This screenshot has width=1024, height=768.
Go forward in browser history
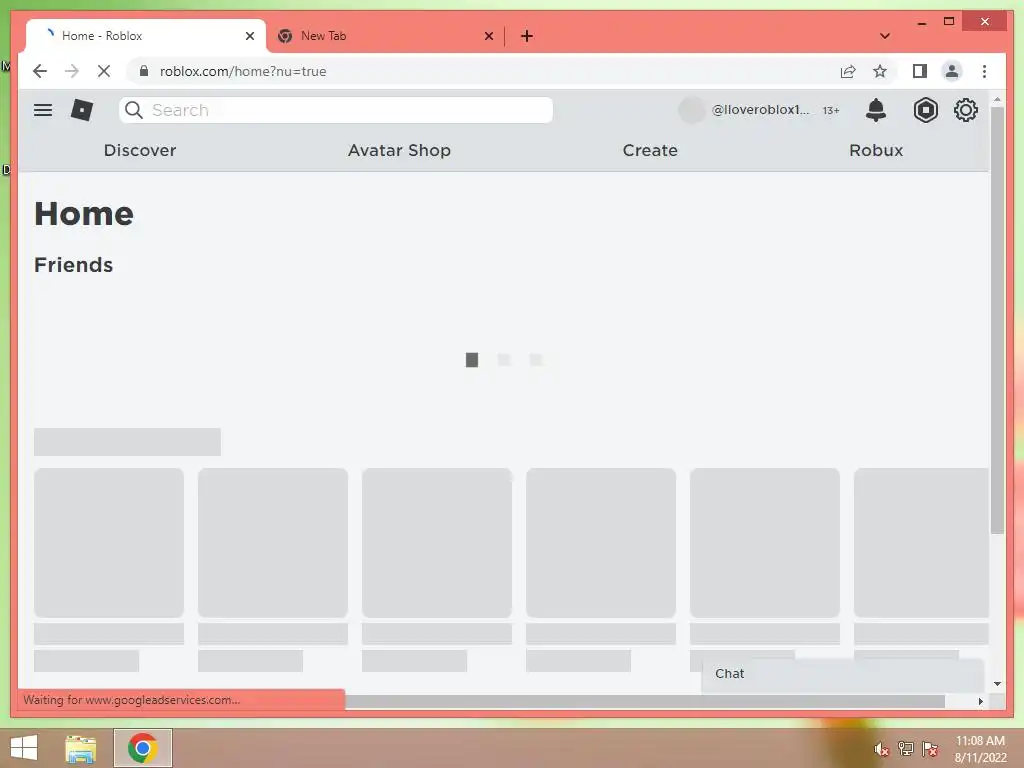coord(72,71)
